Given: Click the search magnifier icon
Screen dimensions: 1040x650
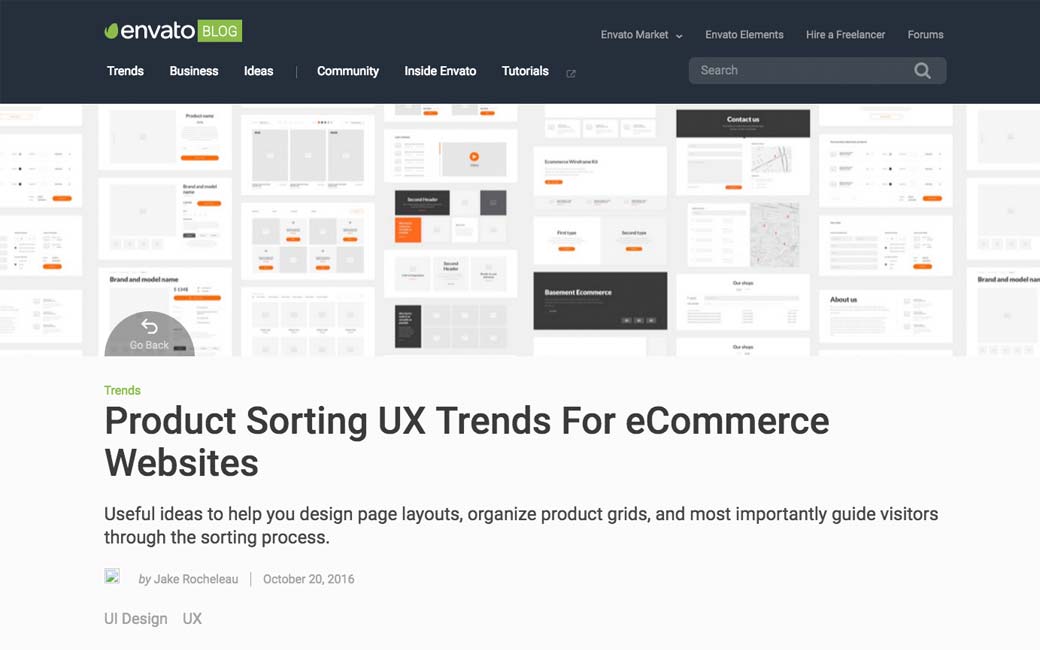Looking at the screenshot, I should click(x=922, y=71).
